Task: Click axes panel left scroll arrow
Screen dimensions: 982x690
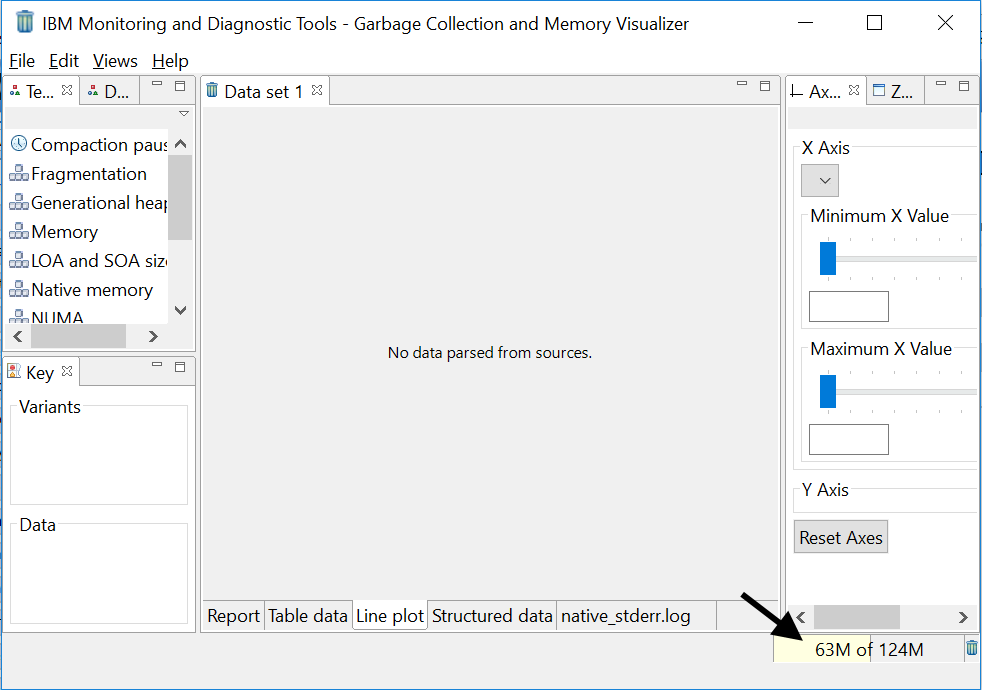Action: tap(801, 617)
